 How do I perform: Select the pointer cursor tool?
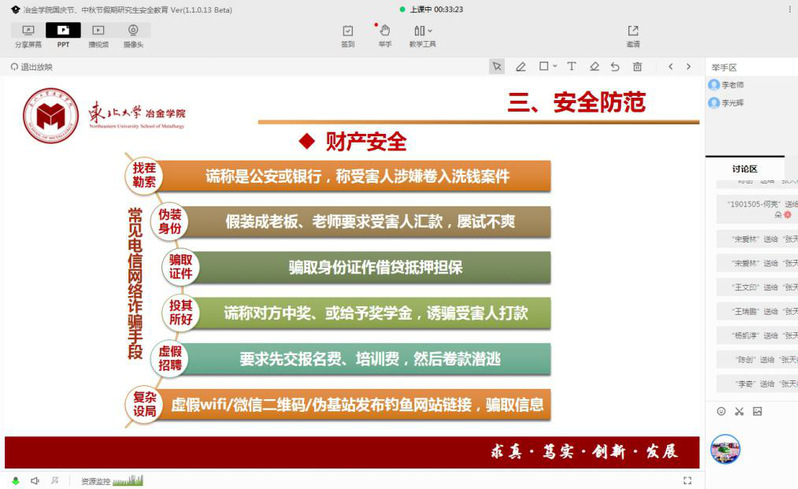496,67
